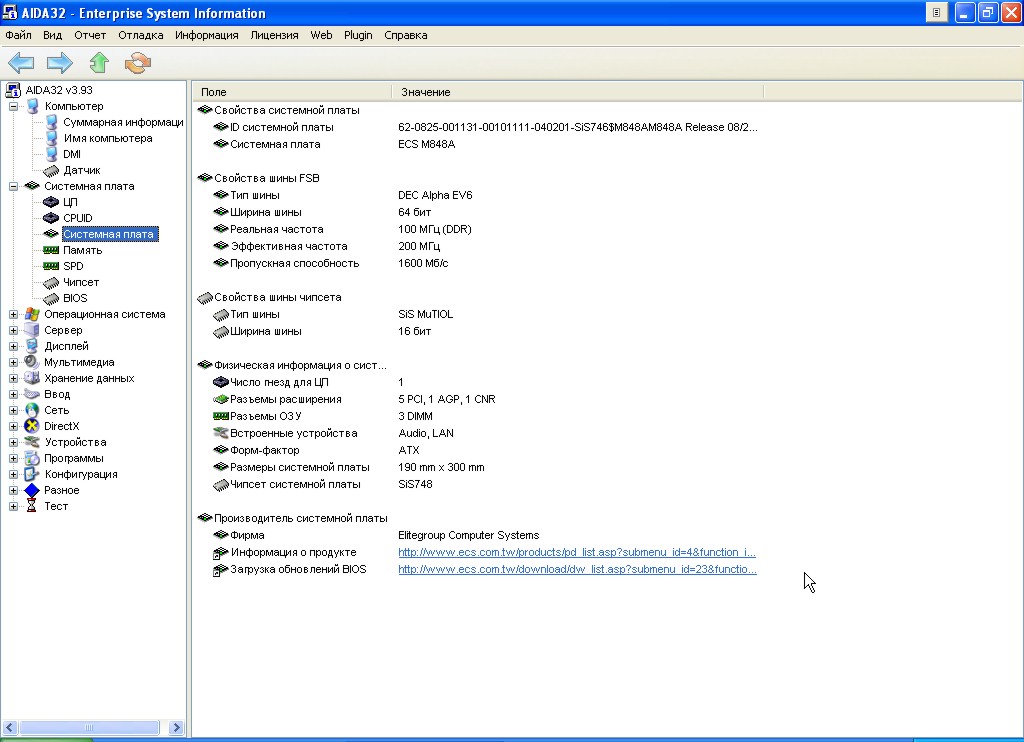The height and width of the screenshot is (742, 1024).
Task: Click the tree panel's scroll right arrow
Action: pos(176,728)
